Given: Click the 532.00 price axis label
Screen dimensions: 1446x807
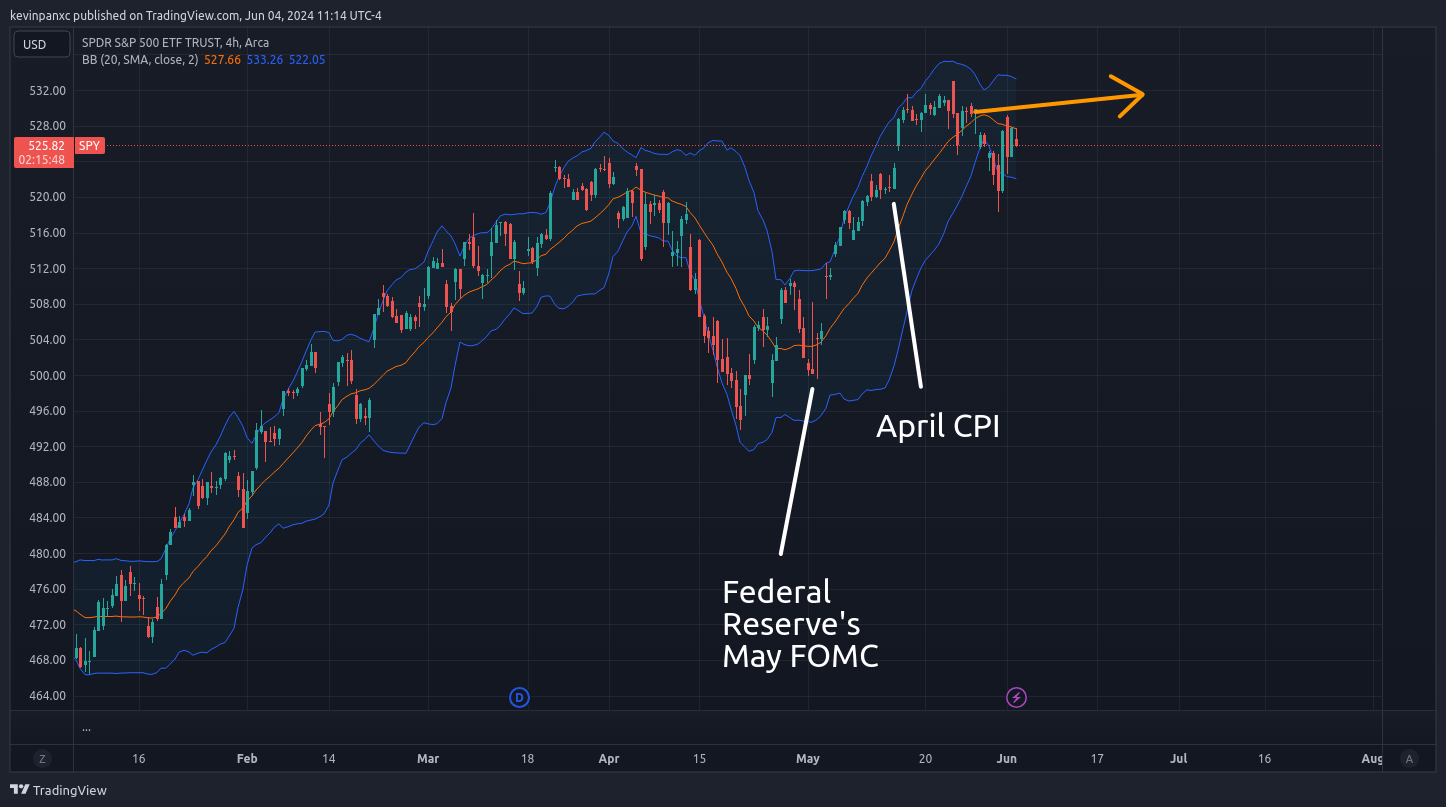Looking at the screenshot, I should click(x=48, y=90).
